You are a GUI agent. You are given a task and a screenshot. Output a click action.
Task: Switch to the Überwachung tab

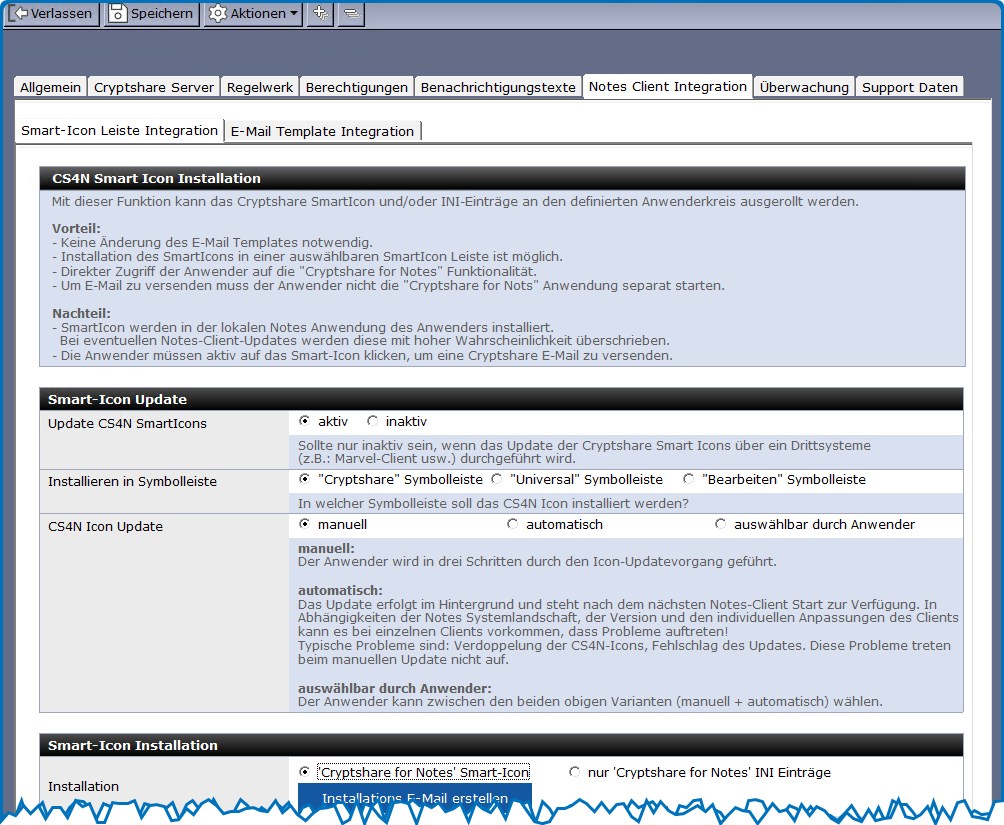point(804,87)
